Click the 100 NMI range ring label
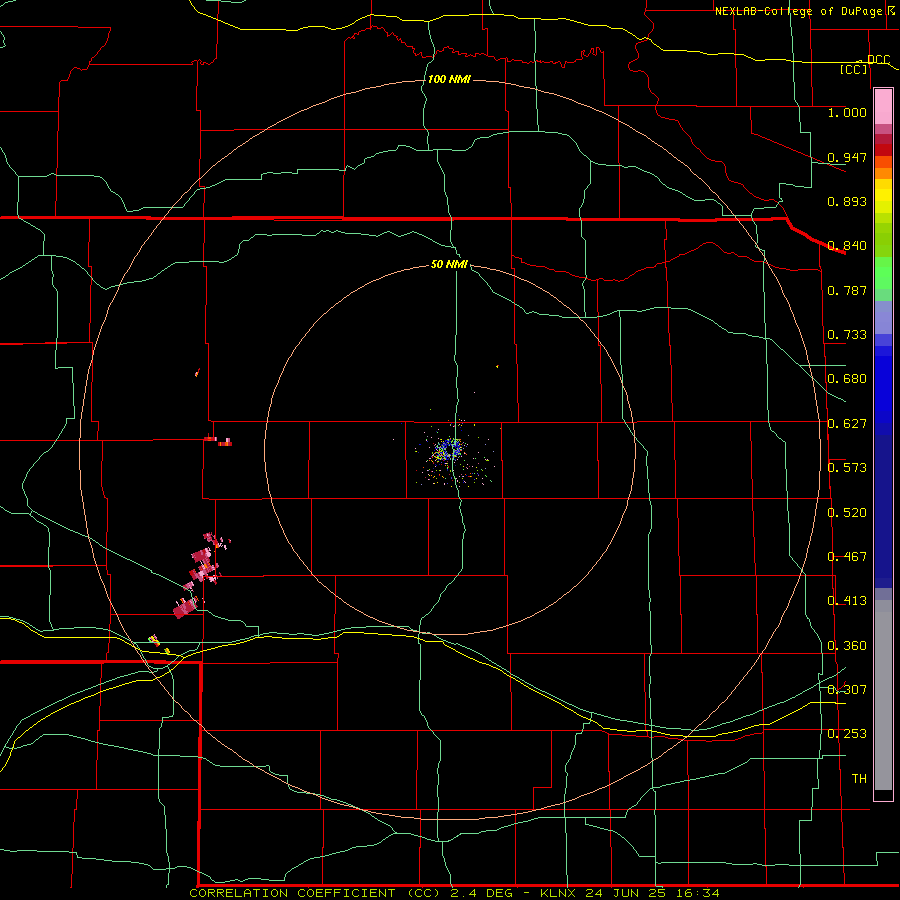 coord(449,79)
